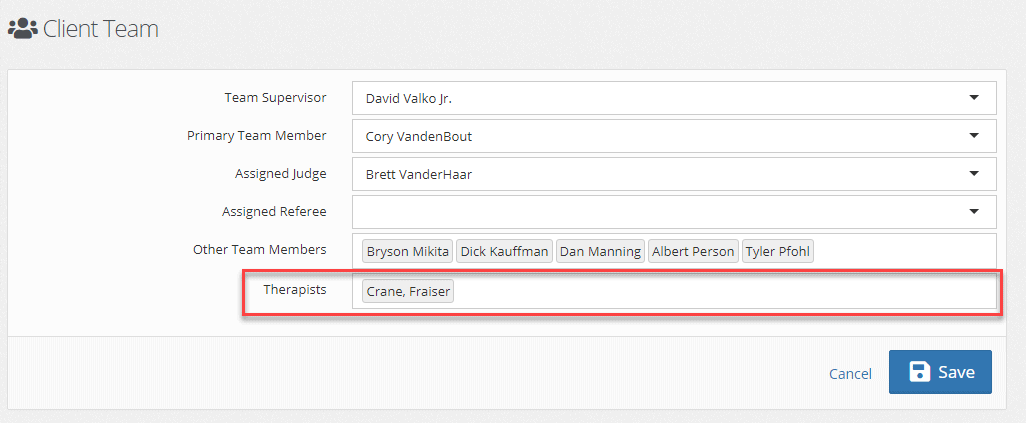Expand the Assigned Judge dropdown arrow
The height and width of the screenshot is (423, 1026).
coord(974,174)
